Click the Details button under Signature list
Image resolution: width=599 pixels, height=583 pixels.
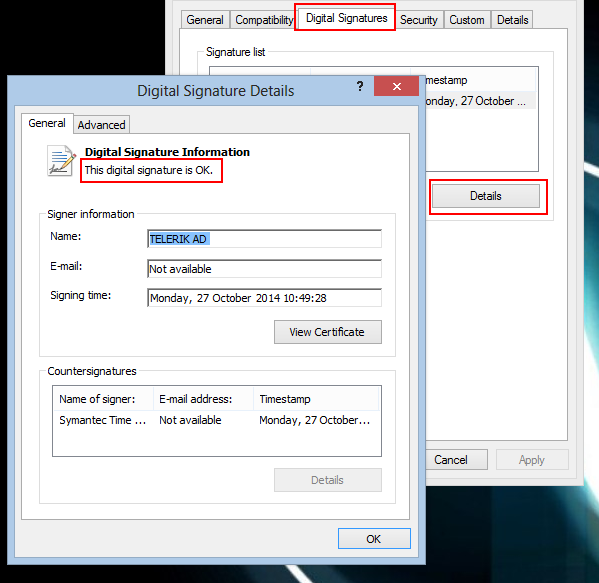pos(486,196)
